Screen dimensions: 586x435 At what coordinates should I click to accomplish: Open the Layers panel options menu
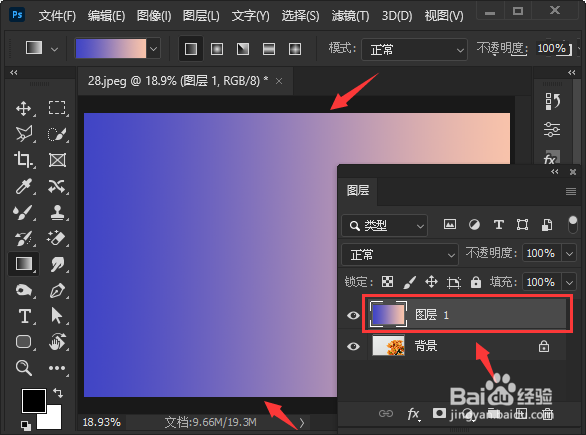pos(571,192)
